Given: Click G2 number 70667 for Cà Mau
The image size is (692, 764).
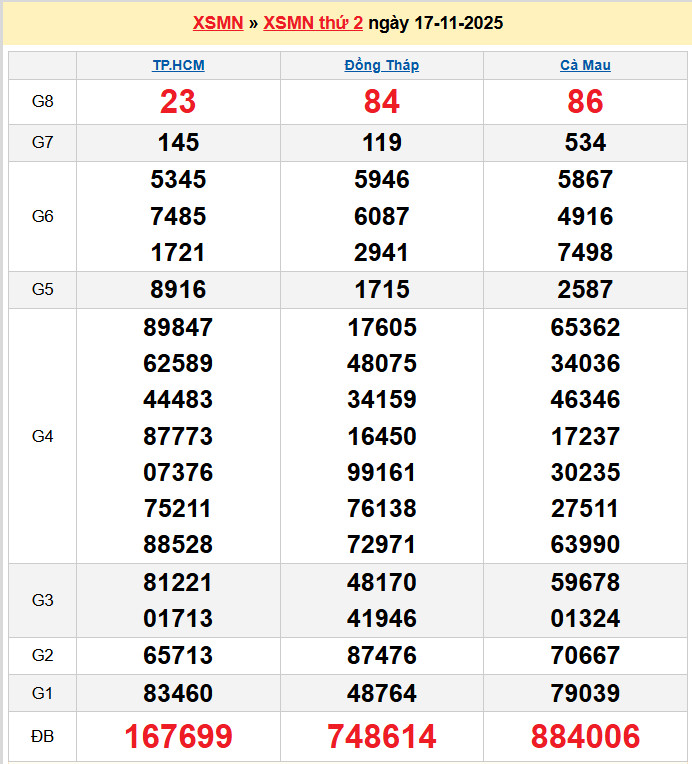Looking at the screenshot, I should coord(585,656).
